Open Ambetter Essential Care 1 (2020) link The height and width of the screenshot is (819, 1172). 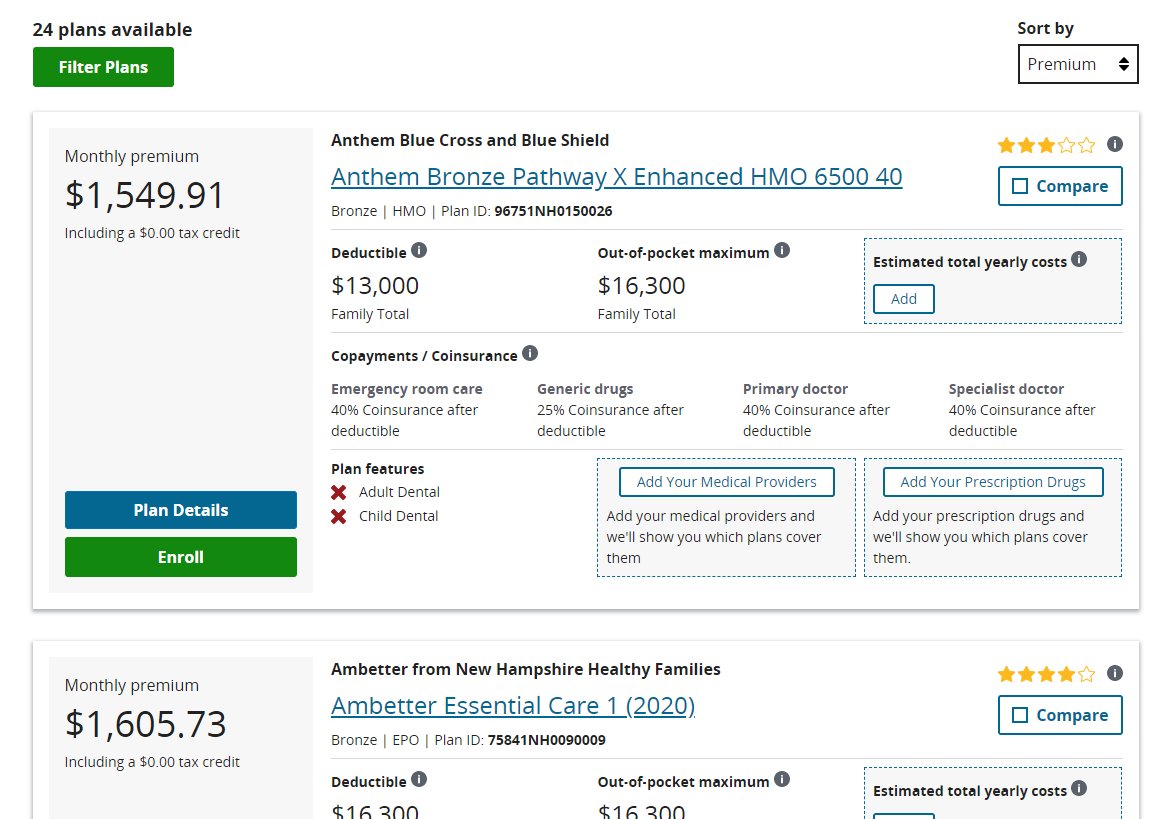pyautogui.click(x=513, y=706)
